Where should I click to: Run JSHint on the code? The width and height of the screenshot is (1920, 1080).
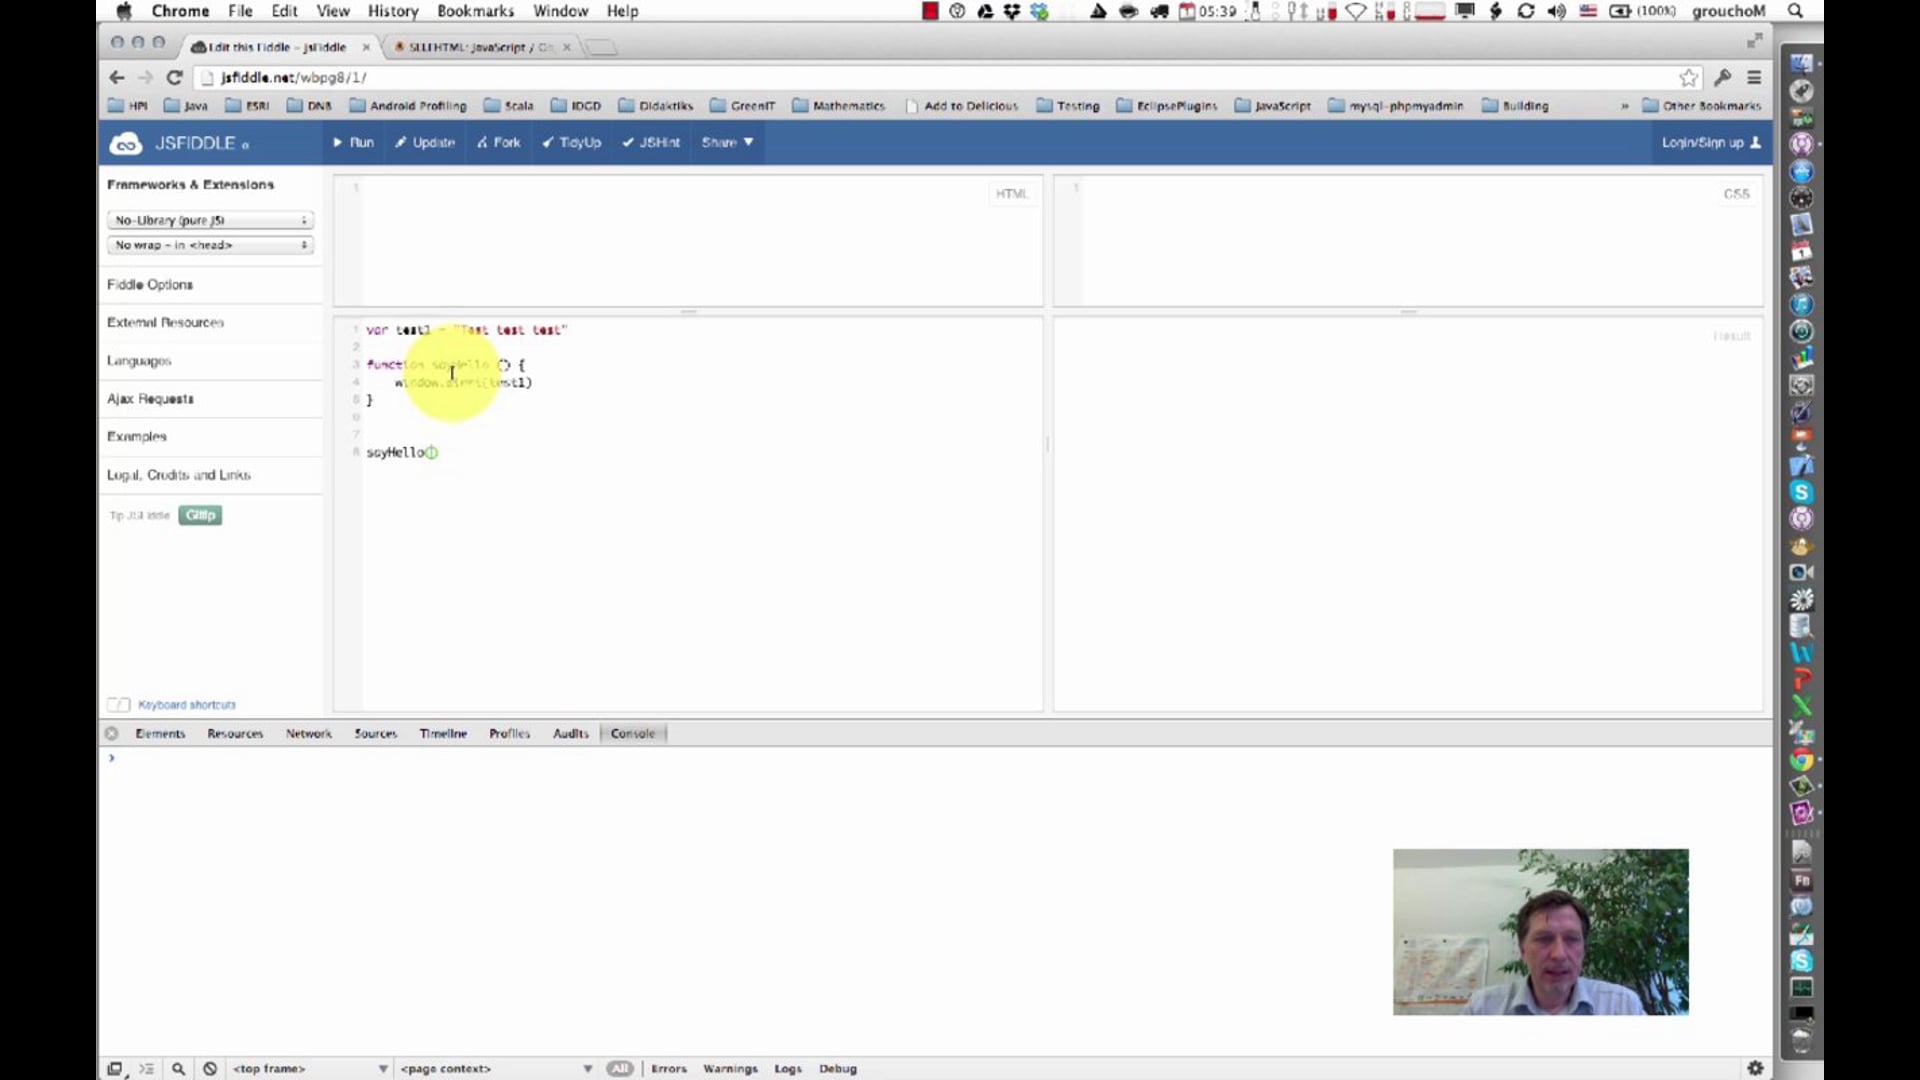pos(651,142)
